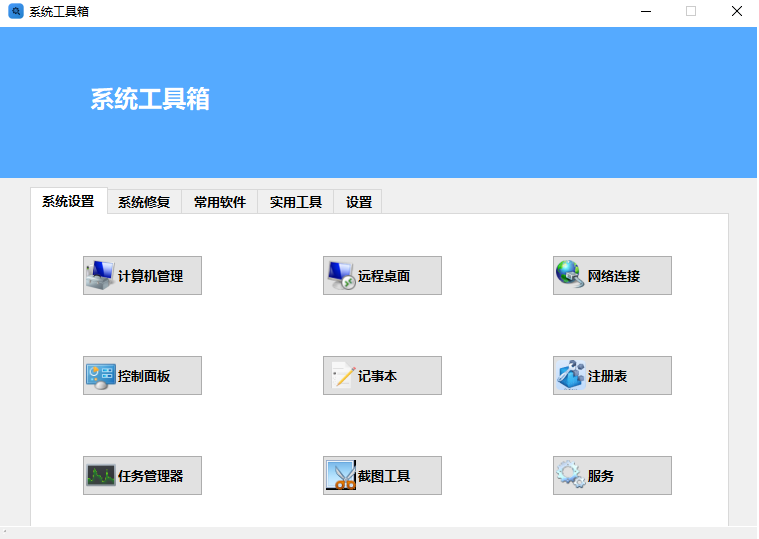Open the 实用工具 tab
Viewport: 759px width, 539px height.
(296, 202)
